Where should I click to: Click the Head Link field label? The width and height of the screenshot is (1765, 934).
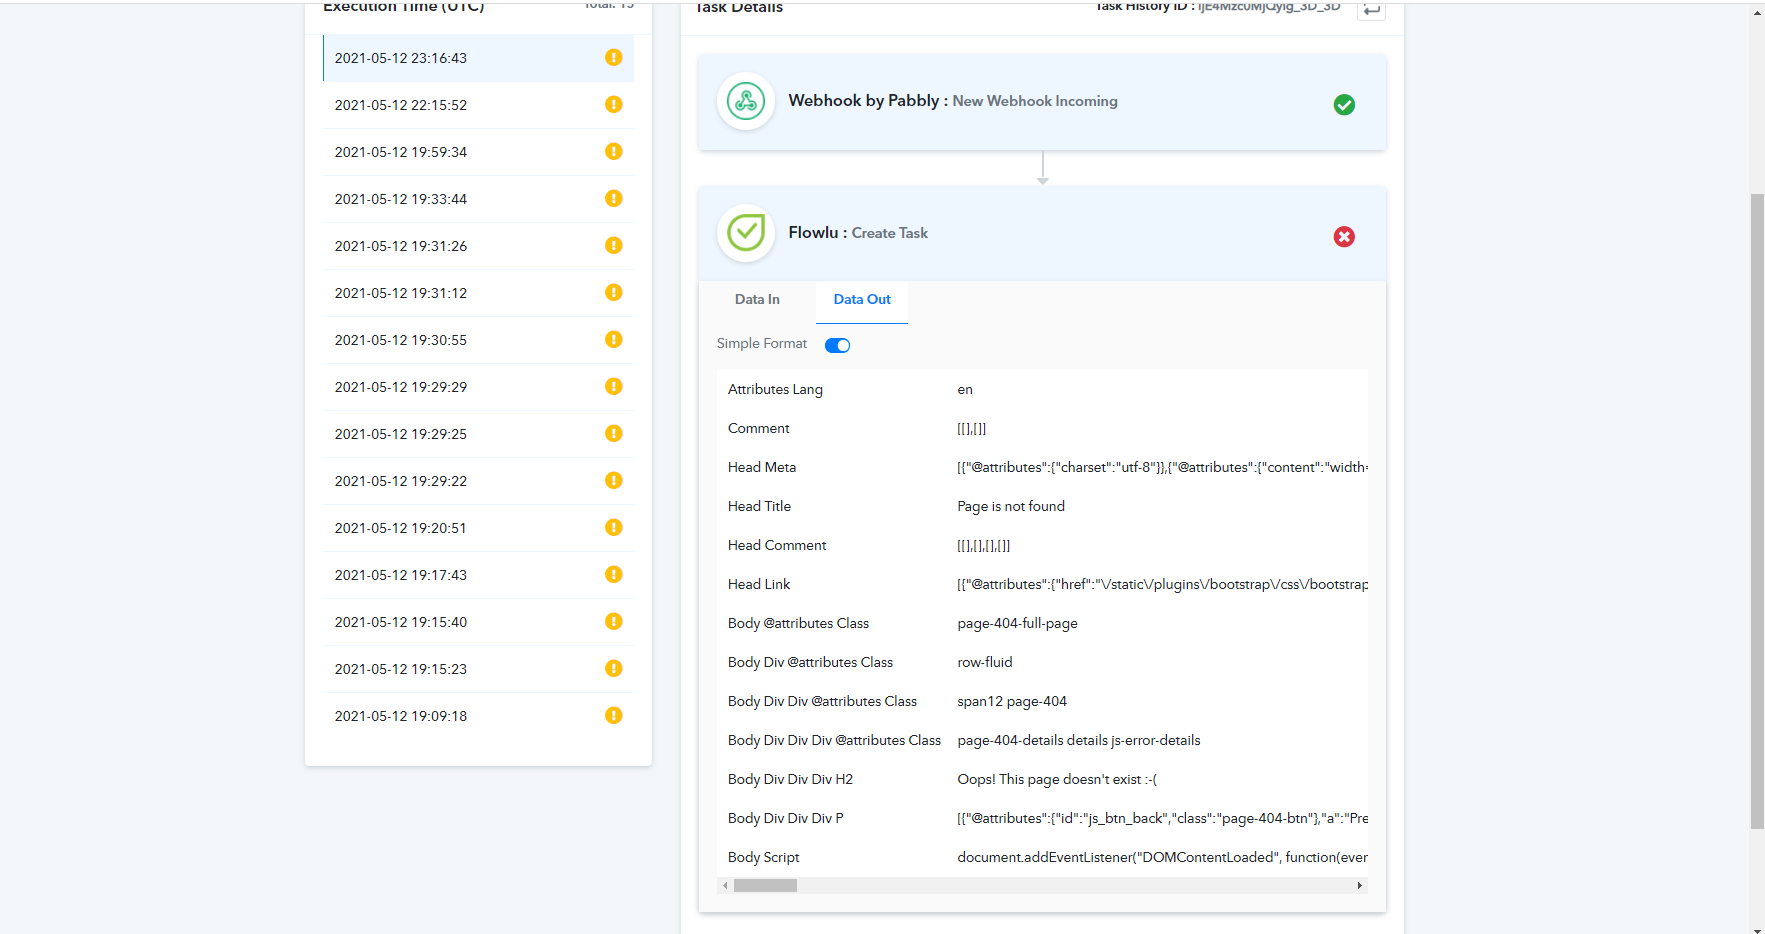click(x=759, y=585)
